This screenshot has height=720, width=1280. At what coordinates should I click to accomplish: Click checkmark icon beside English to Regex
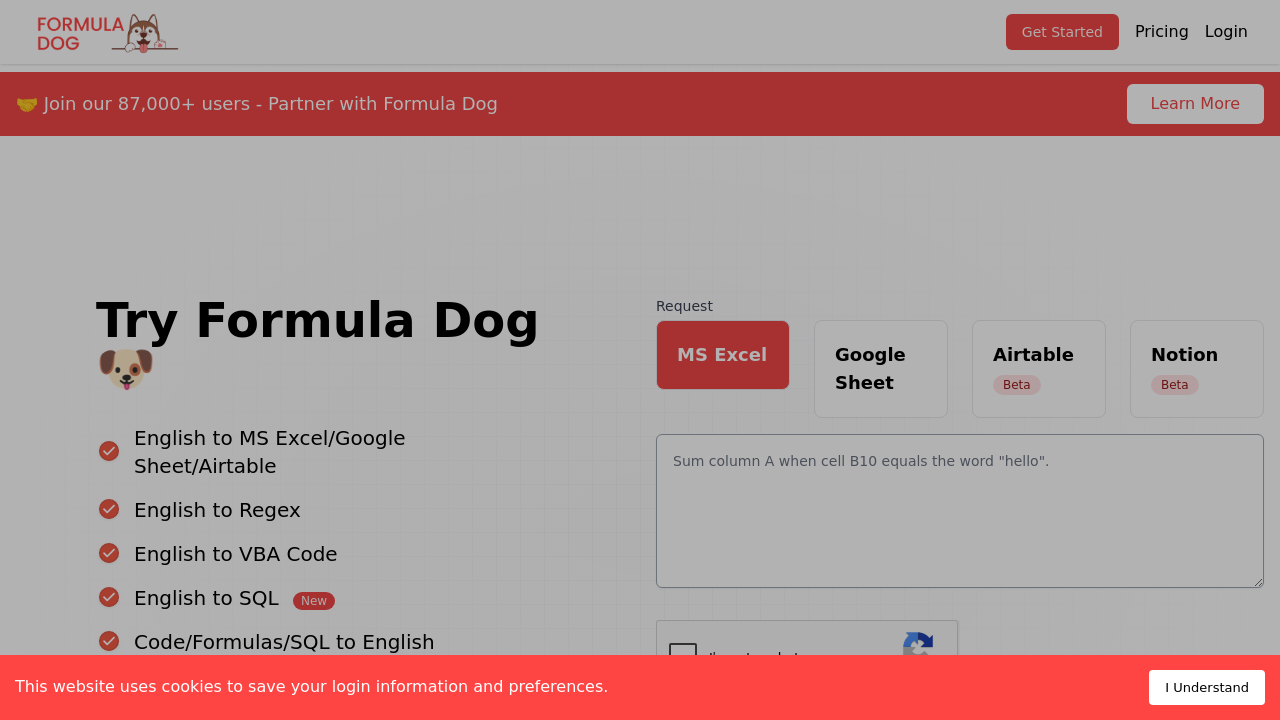(109, 509)
